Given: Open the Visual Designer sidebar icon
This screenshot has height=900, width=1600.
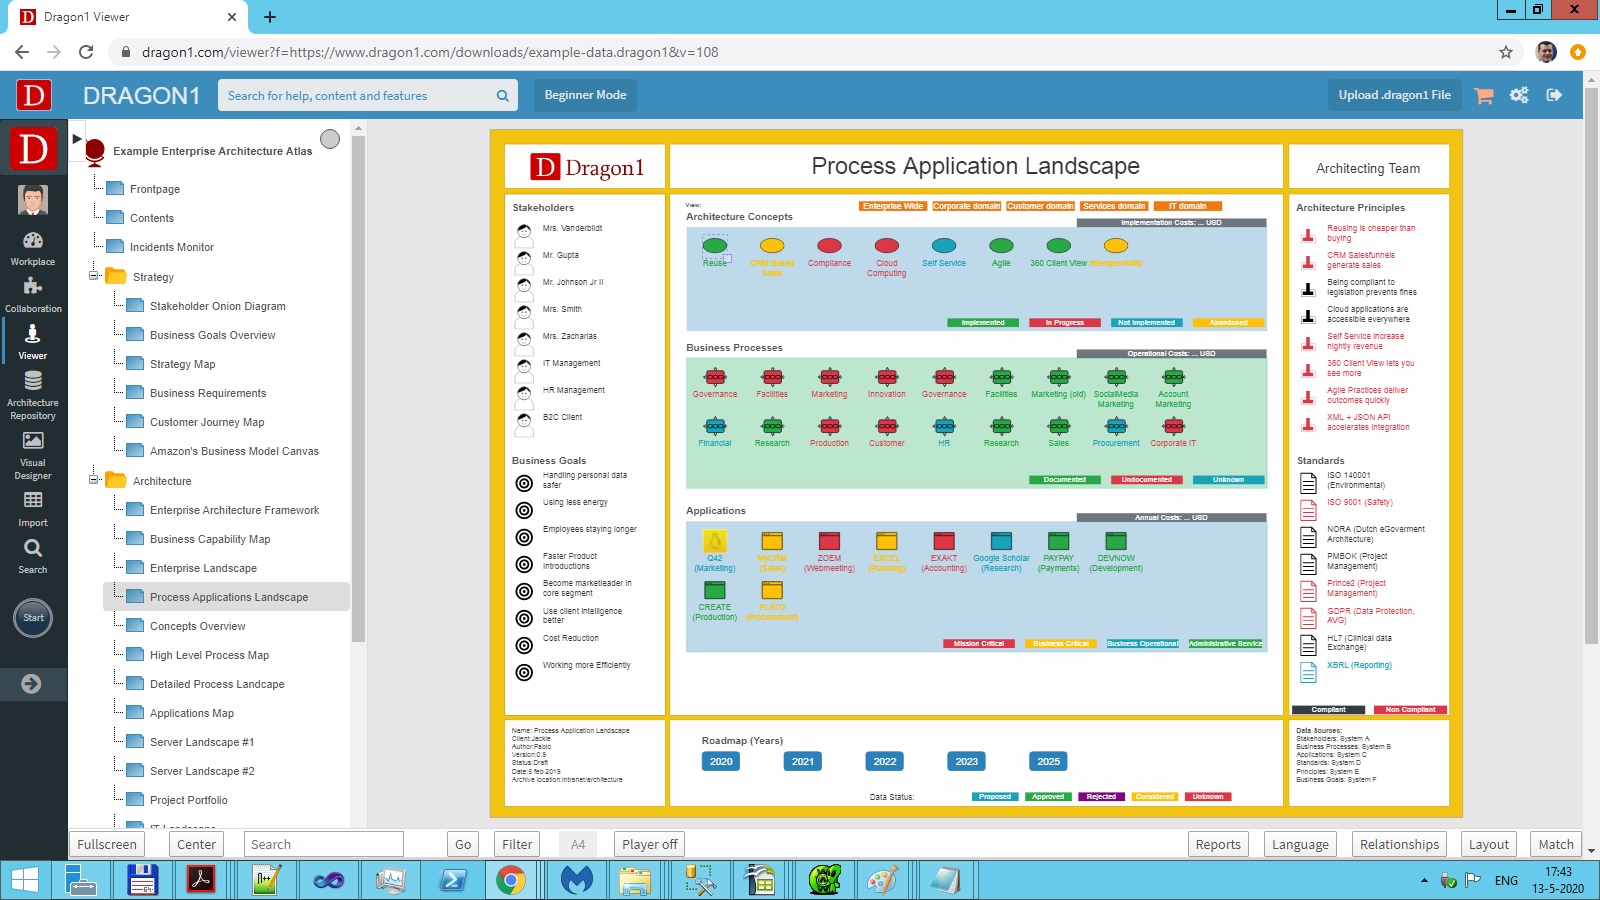Looking at the screenshot, I should point(33,455).
